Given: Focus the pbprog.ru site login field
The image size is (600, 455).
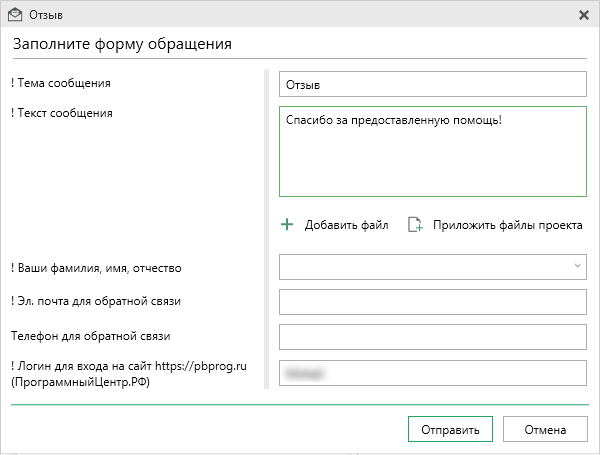Looking at the screenshot, I should (432, 372).
